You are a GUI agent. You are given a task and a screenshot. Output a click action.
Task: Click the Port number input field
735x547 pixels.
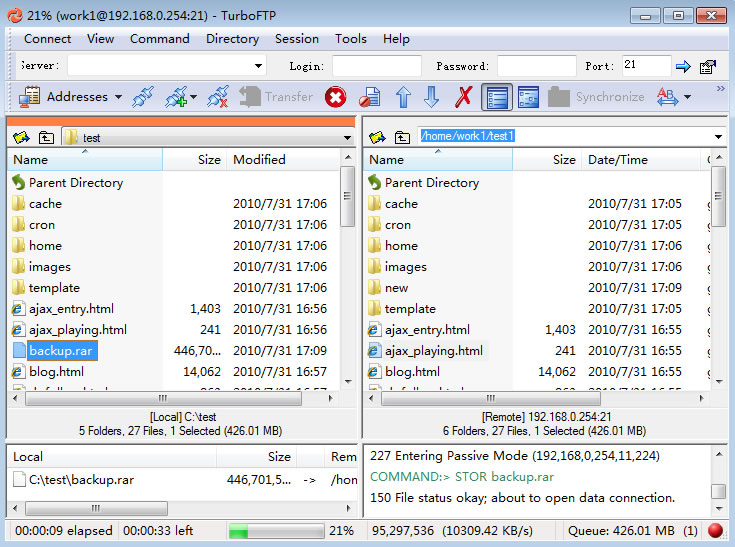point(645,65)
